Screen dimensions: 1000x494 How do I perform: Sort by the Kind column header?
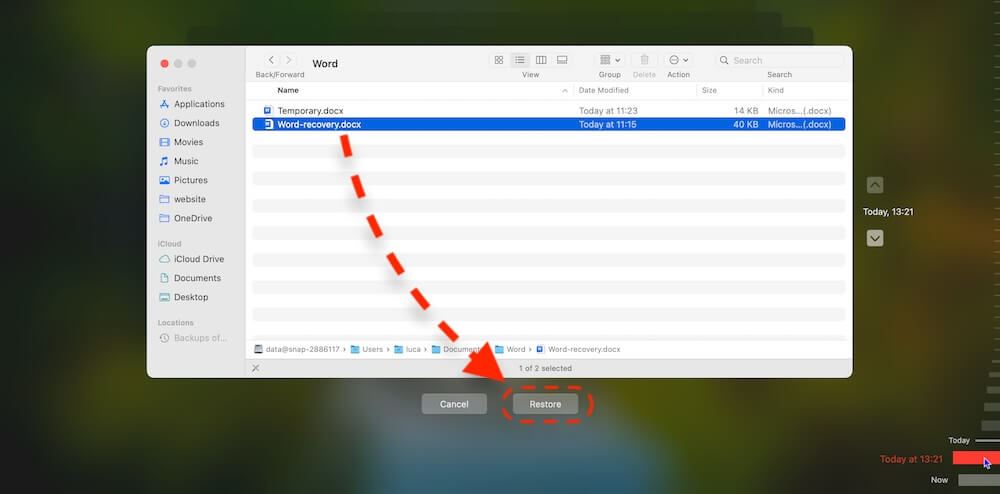point(776,91)
